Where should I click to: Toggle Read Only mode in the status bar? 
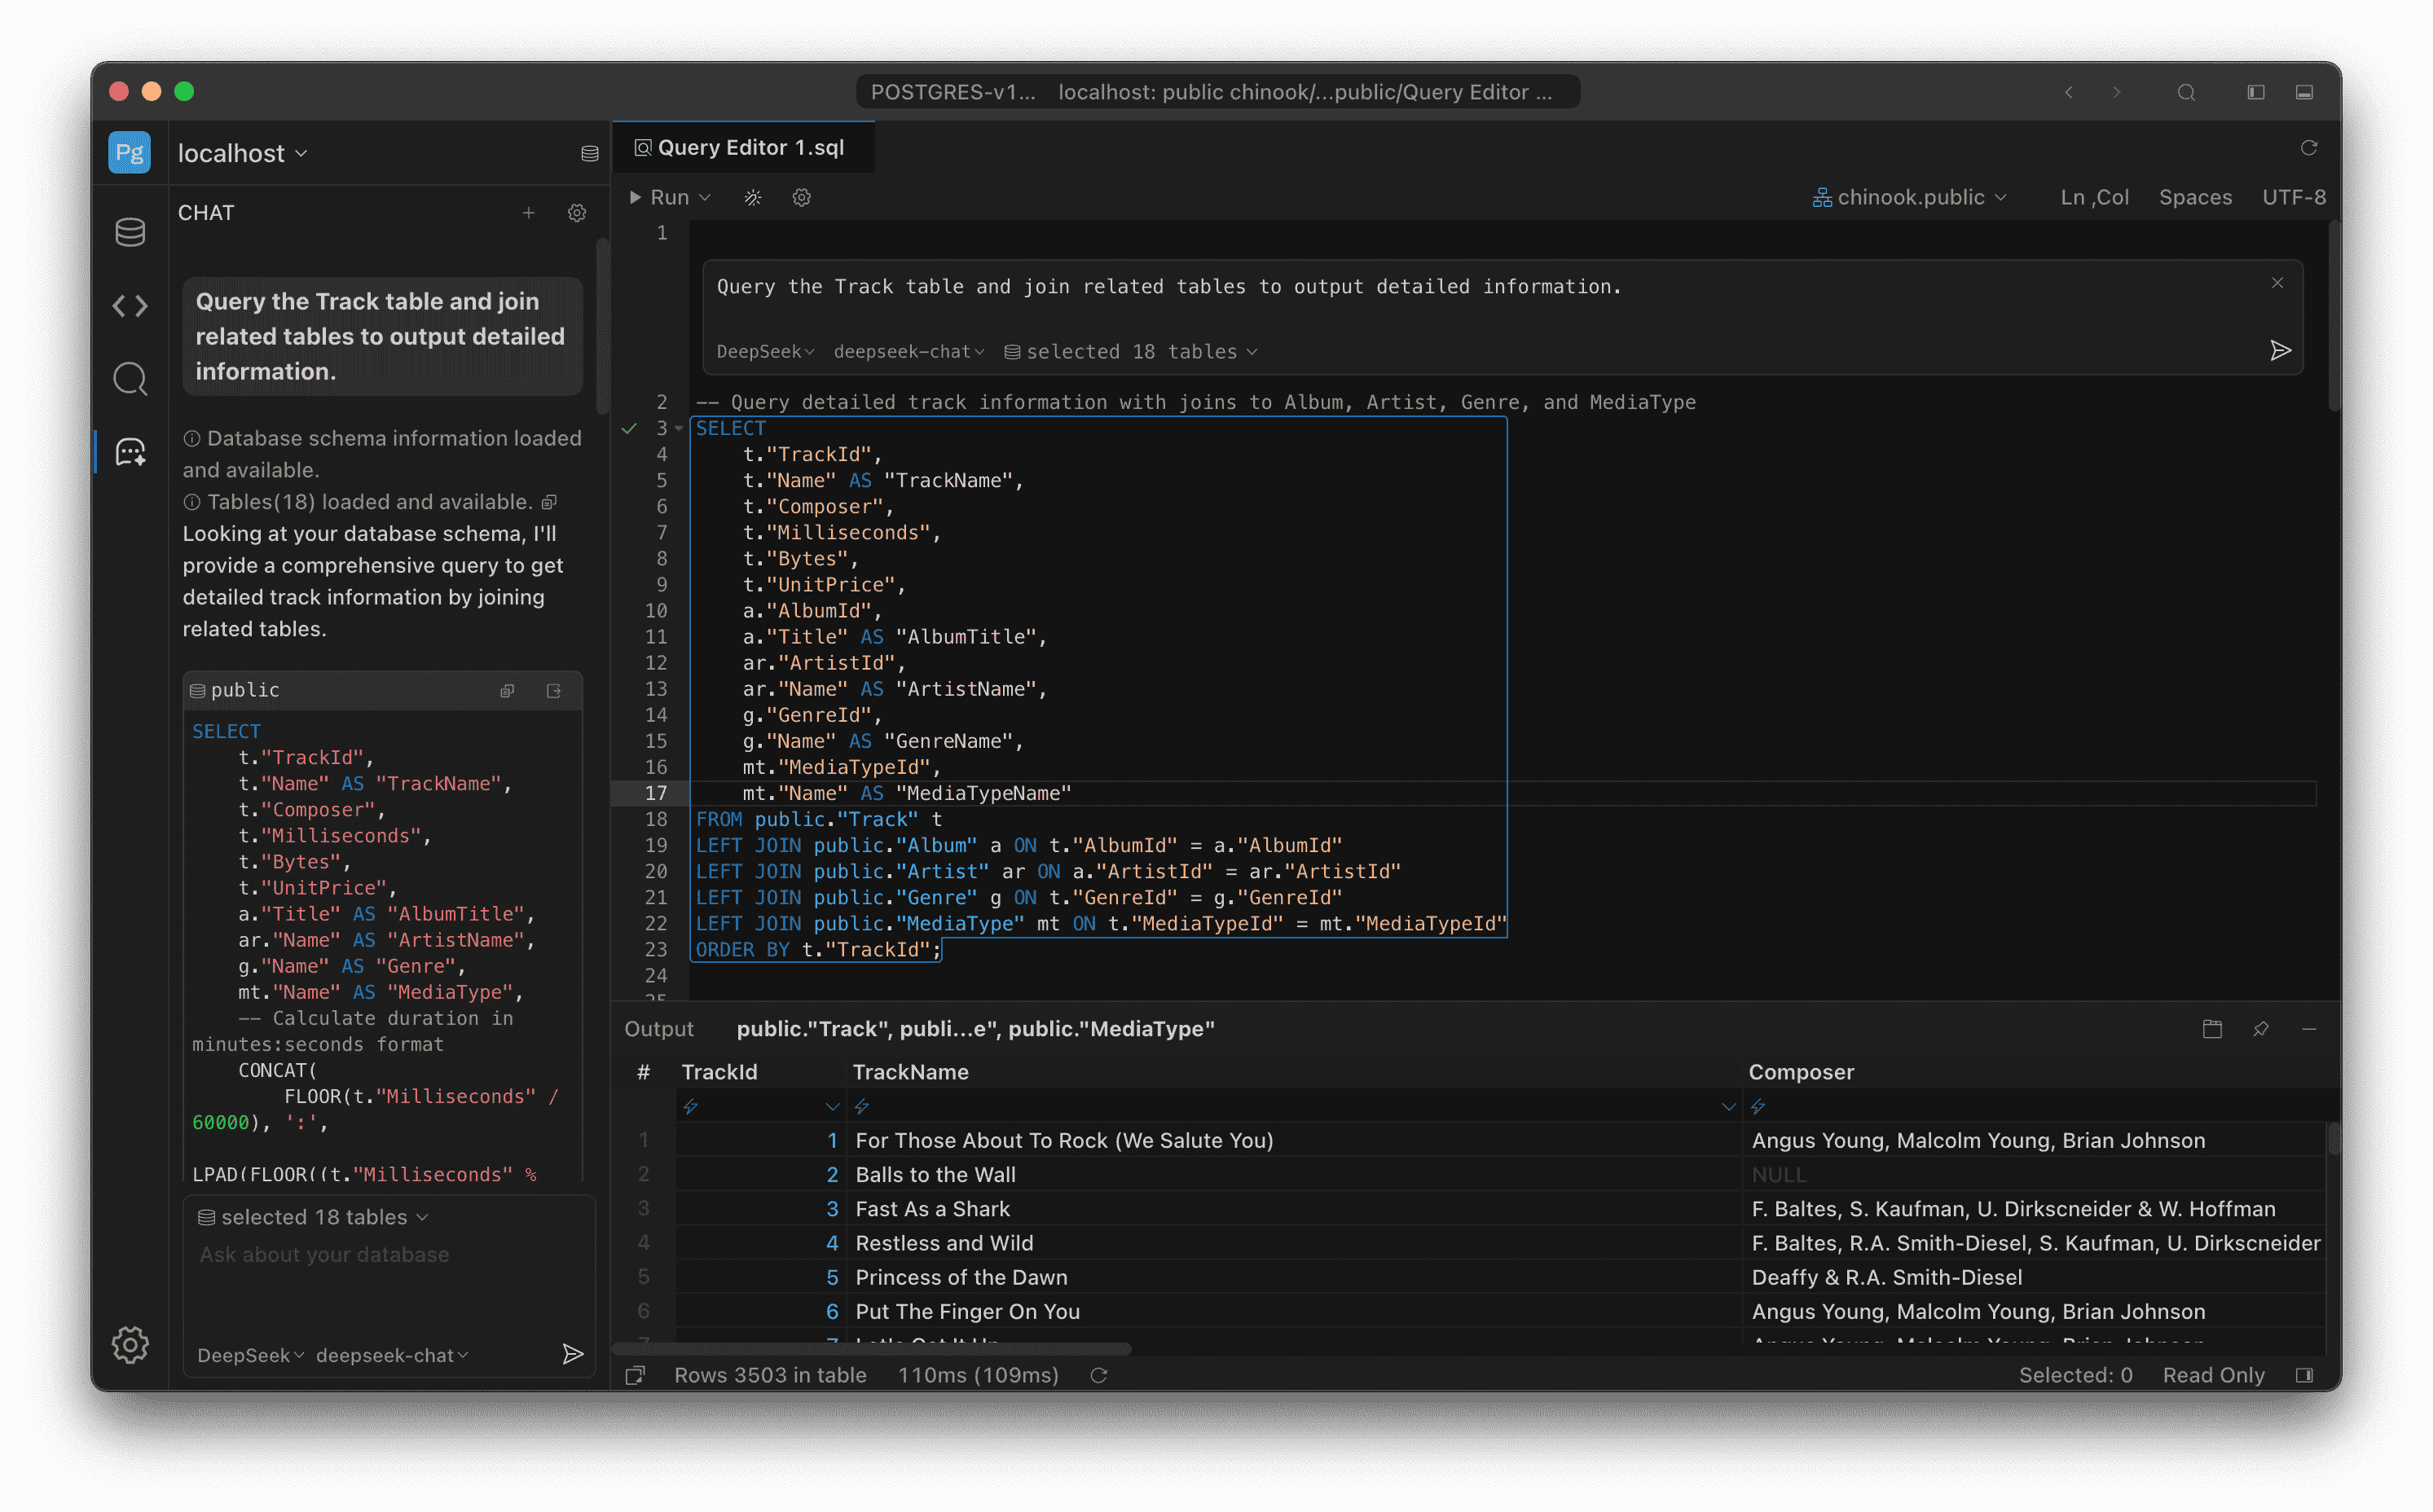point(2213,1375)
